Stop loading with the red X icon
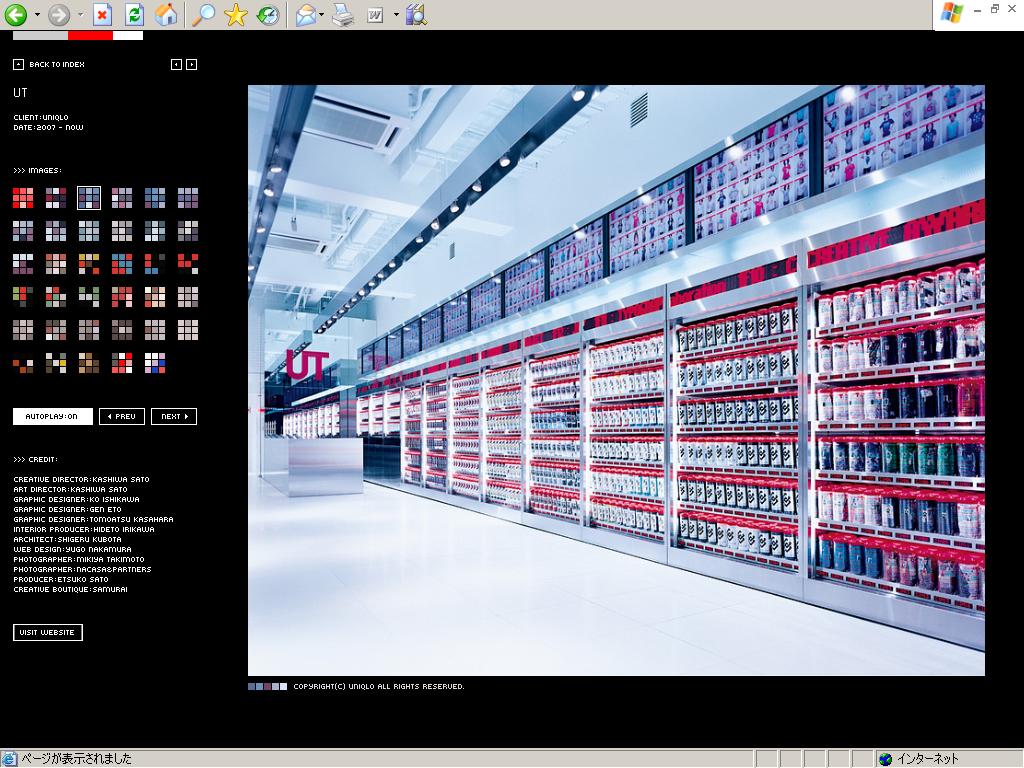Image resolution: width=1024 pixels, height=768 pixels. coord(103,14)
